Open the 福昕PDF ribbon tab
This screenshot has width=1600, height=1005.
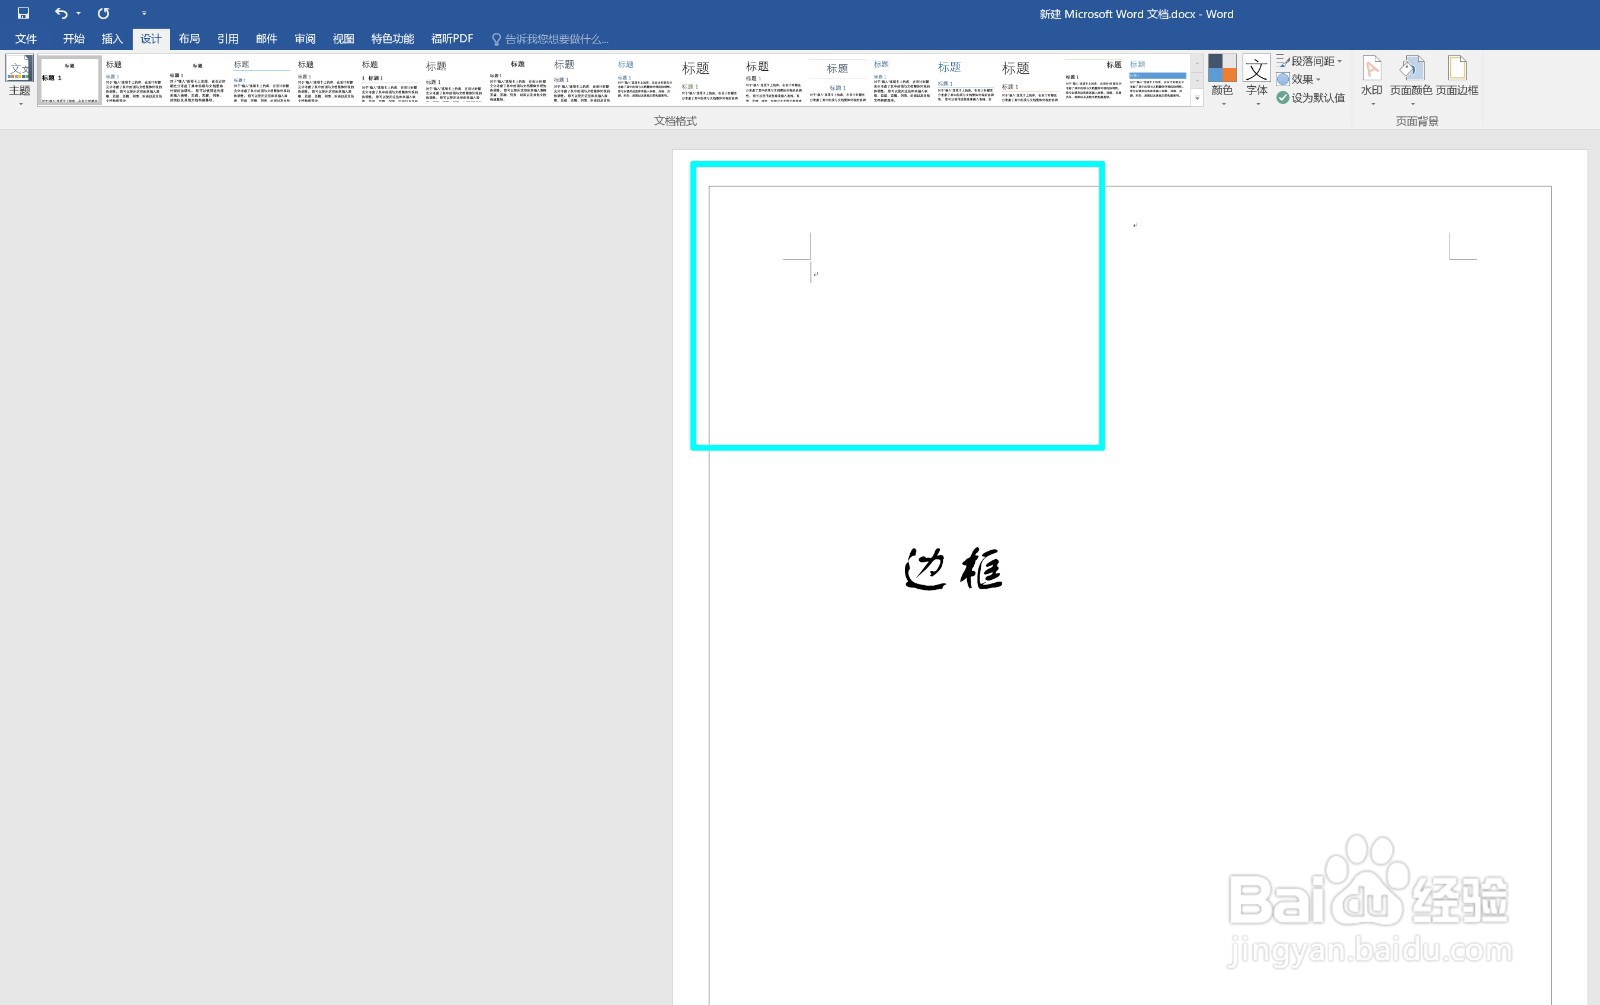click(452, 39)
